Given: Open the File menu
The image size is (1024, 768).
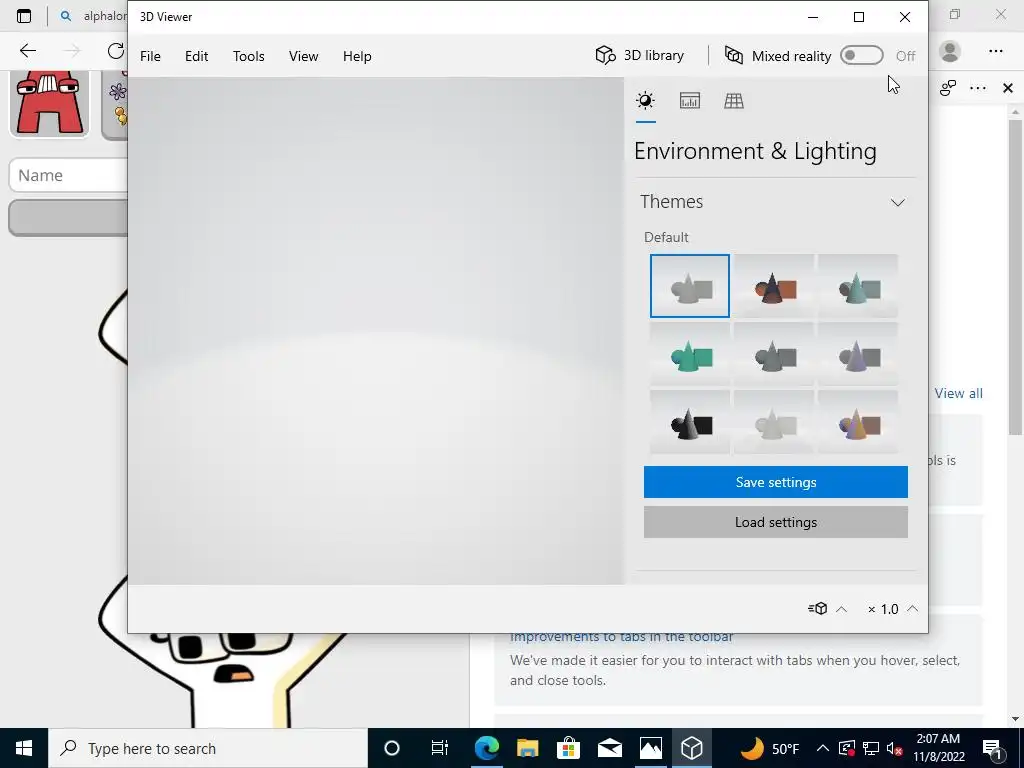Looking at the screenshot, I should point(150,56).
